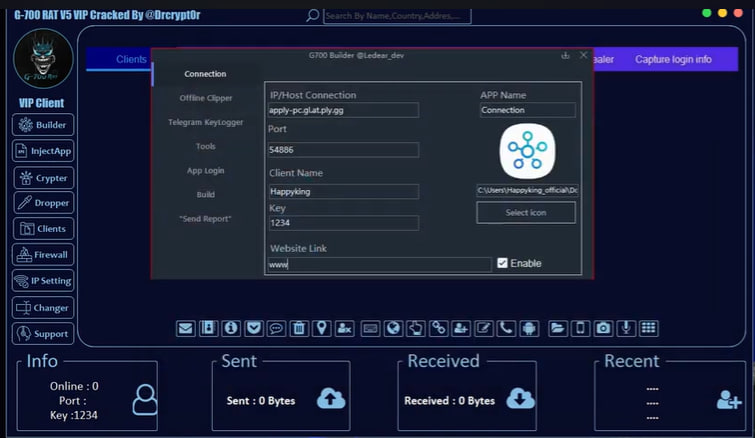Click the IP Setting sidebar button
The width and height of the screenshot is (755, 438).
43,281
